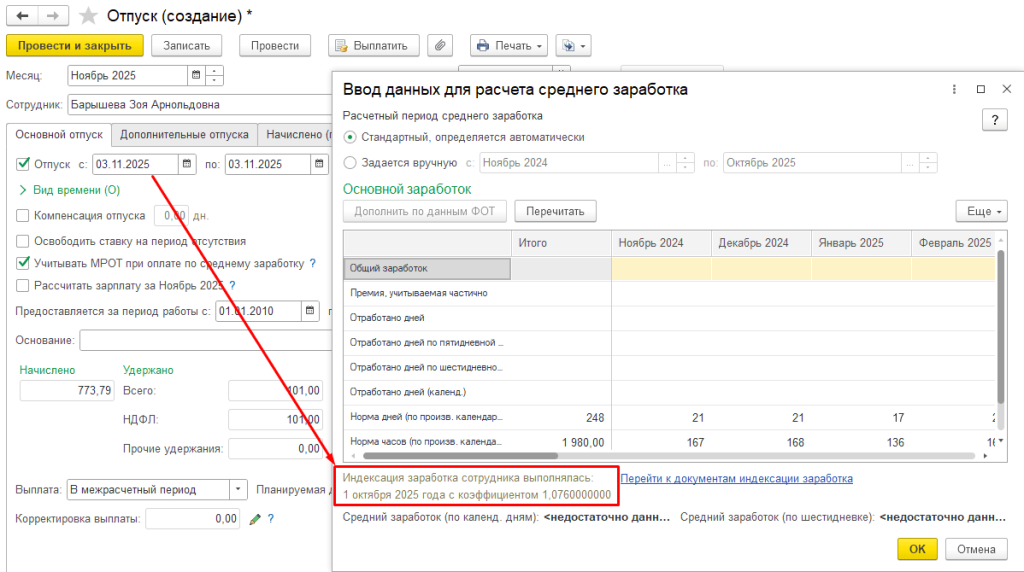Click Провести и закрыть button

tap(74, 46)
